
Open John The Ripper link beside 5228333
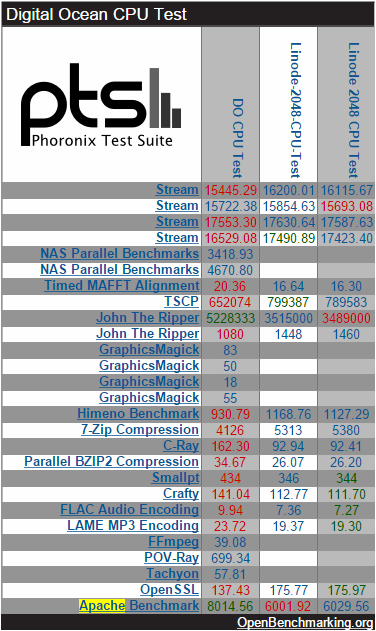coord(147,318)
